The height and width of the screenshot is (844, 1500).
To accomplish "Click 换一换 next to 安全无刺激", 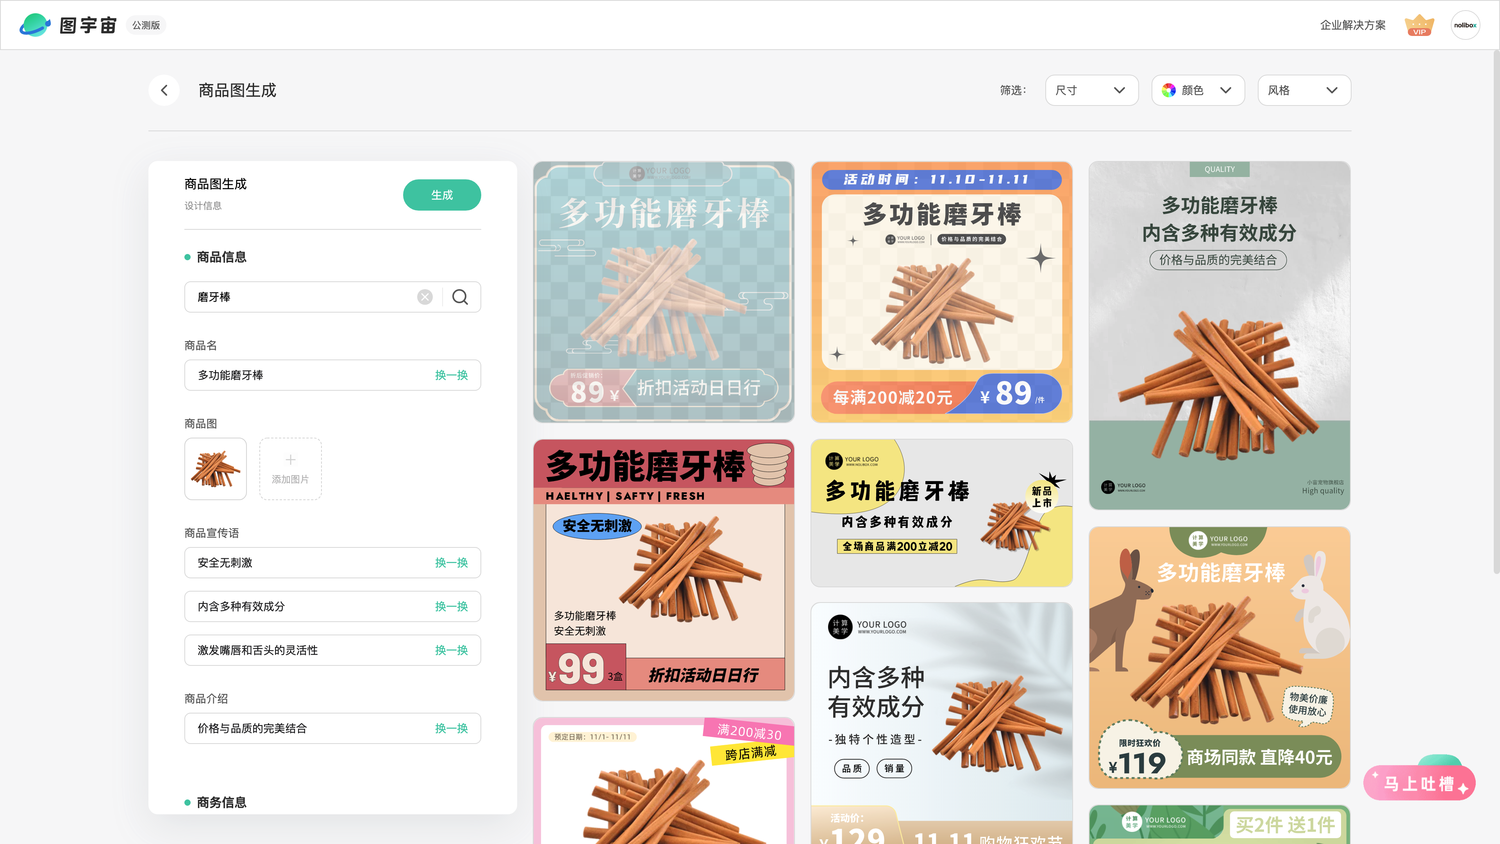I will point(451,563).
